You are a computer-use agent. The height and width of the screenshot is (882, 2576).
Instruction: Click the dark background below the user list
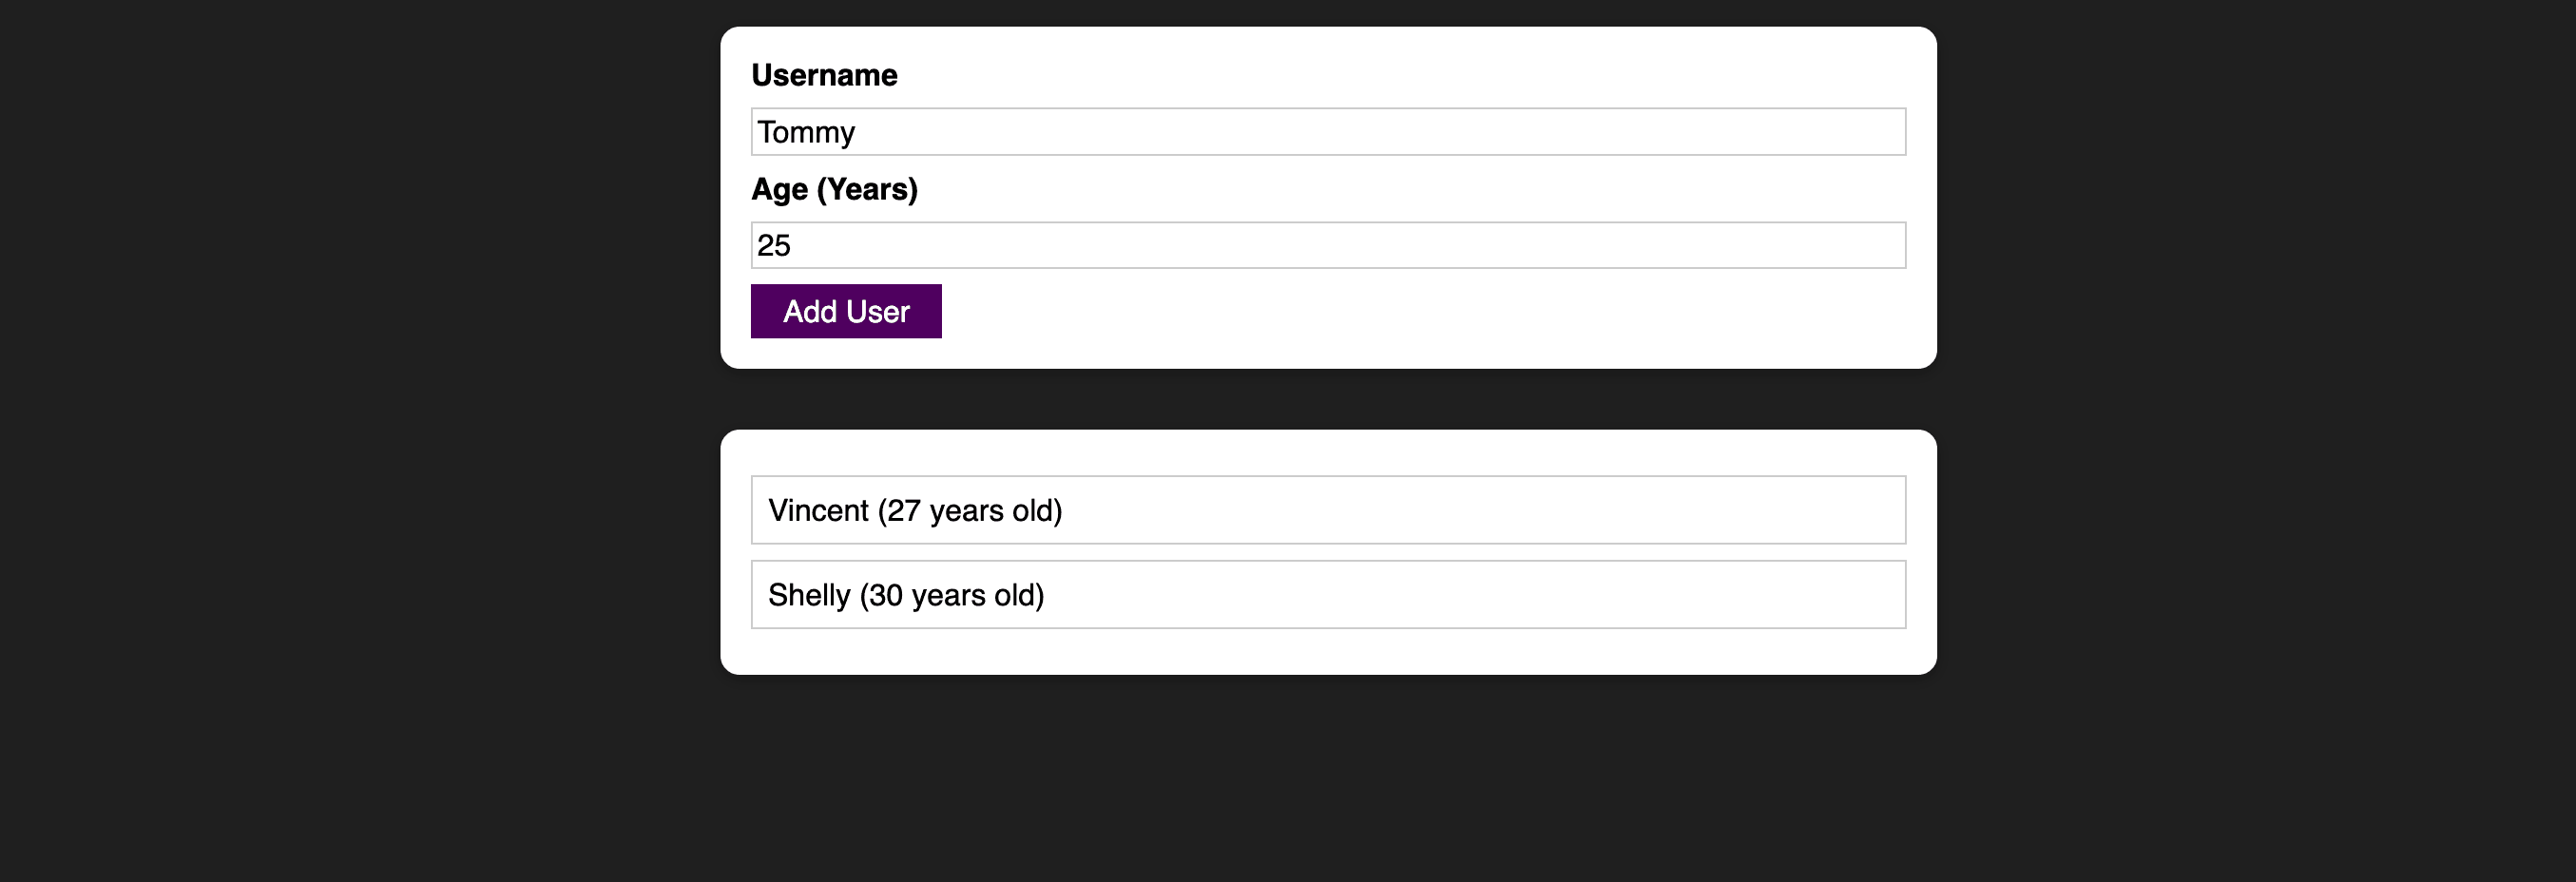[x=1328, y=780]
